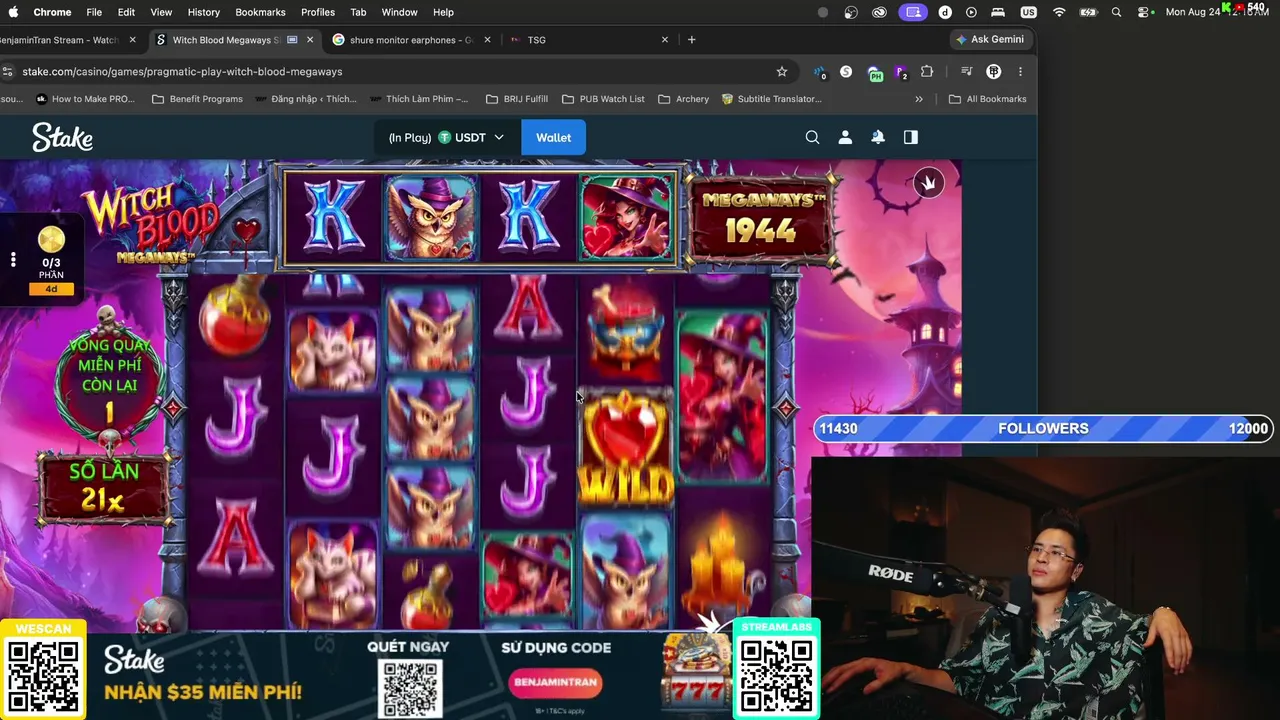Viewport: 1280px width, 720px height.
Task: Open the All Bookmarks folder
Action: (x=987, y=99)
